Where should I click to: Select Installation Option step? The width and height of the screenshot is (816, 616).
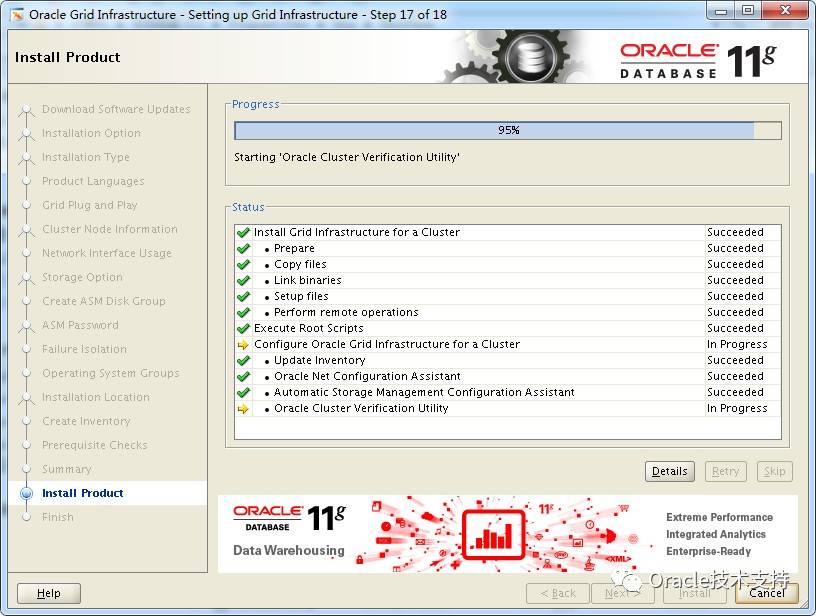coord(91,133)
